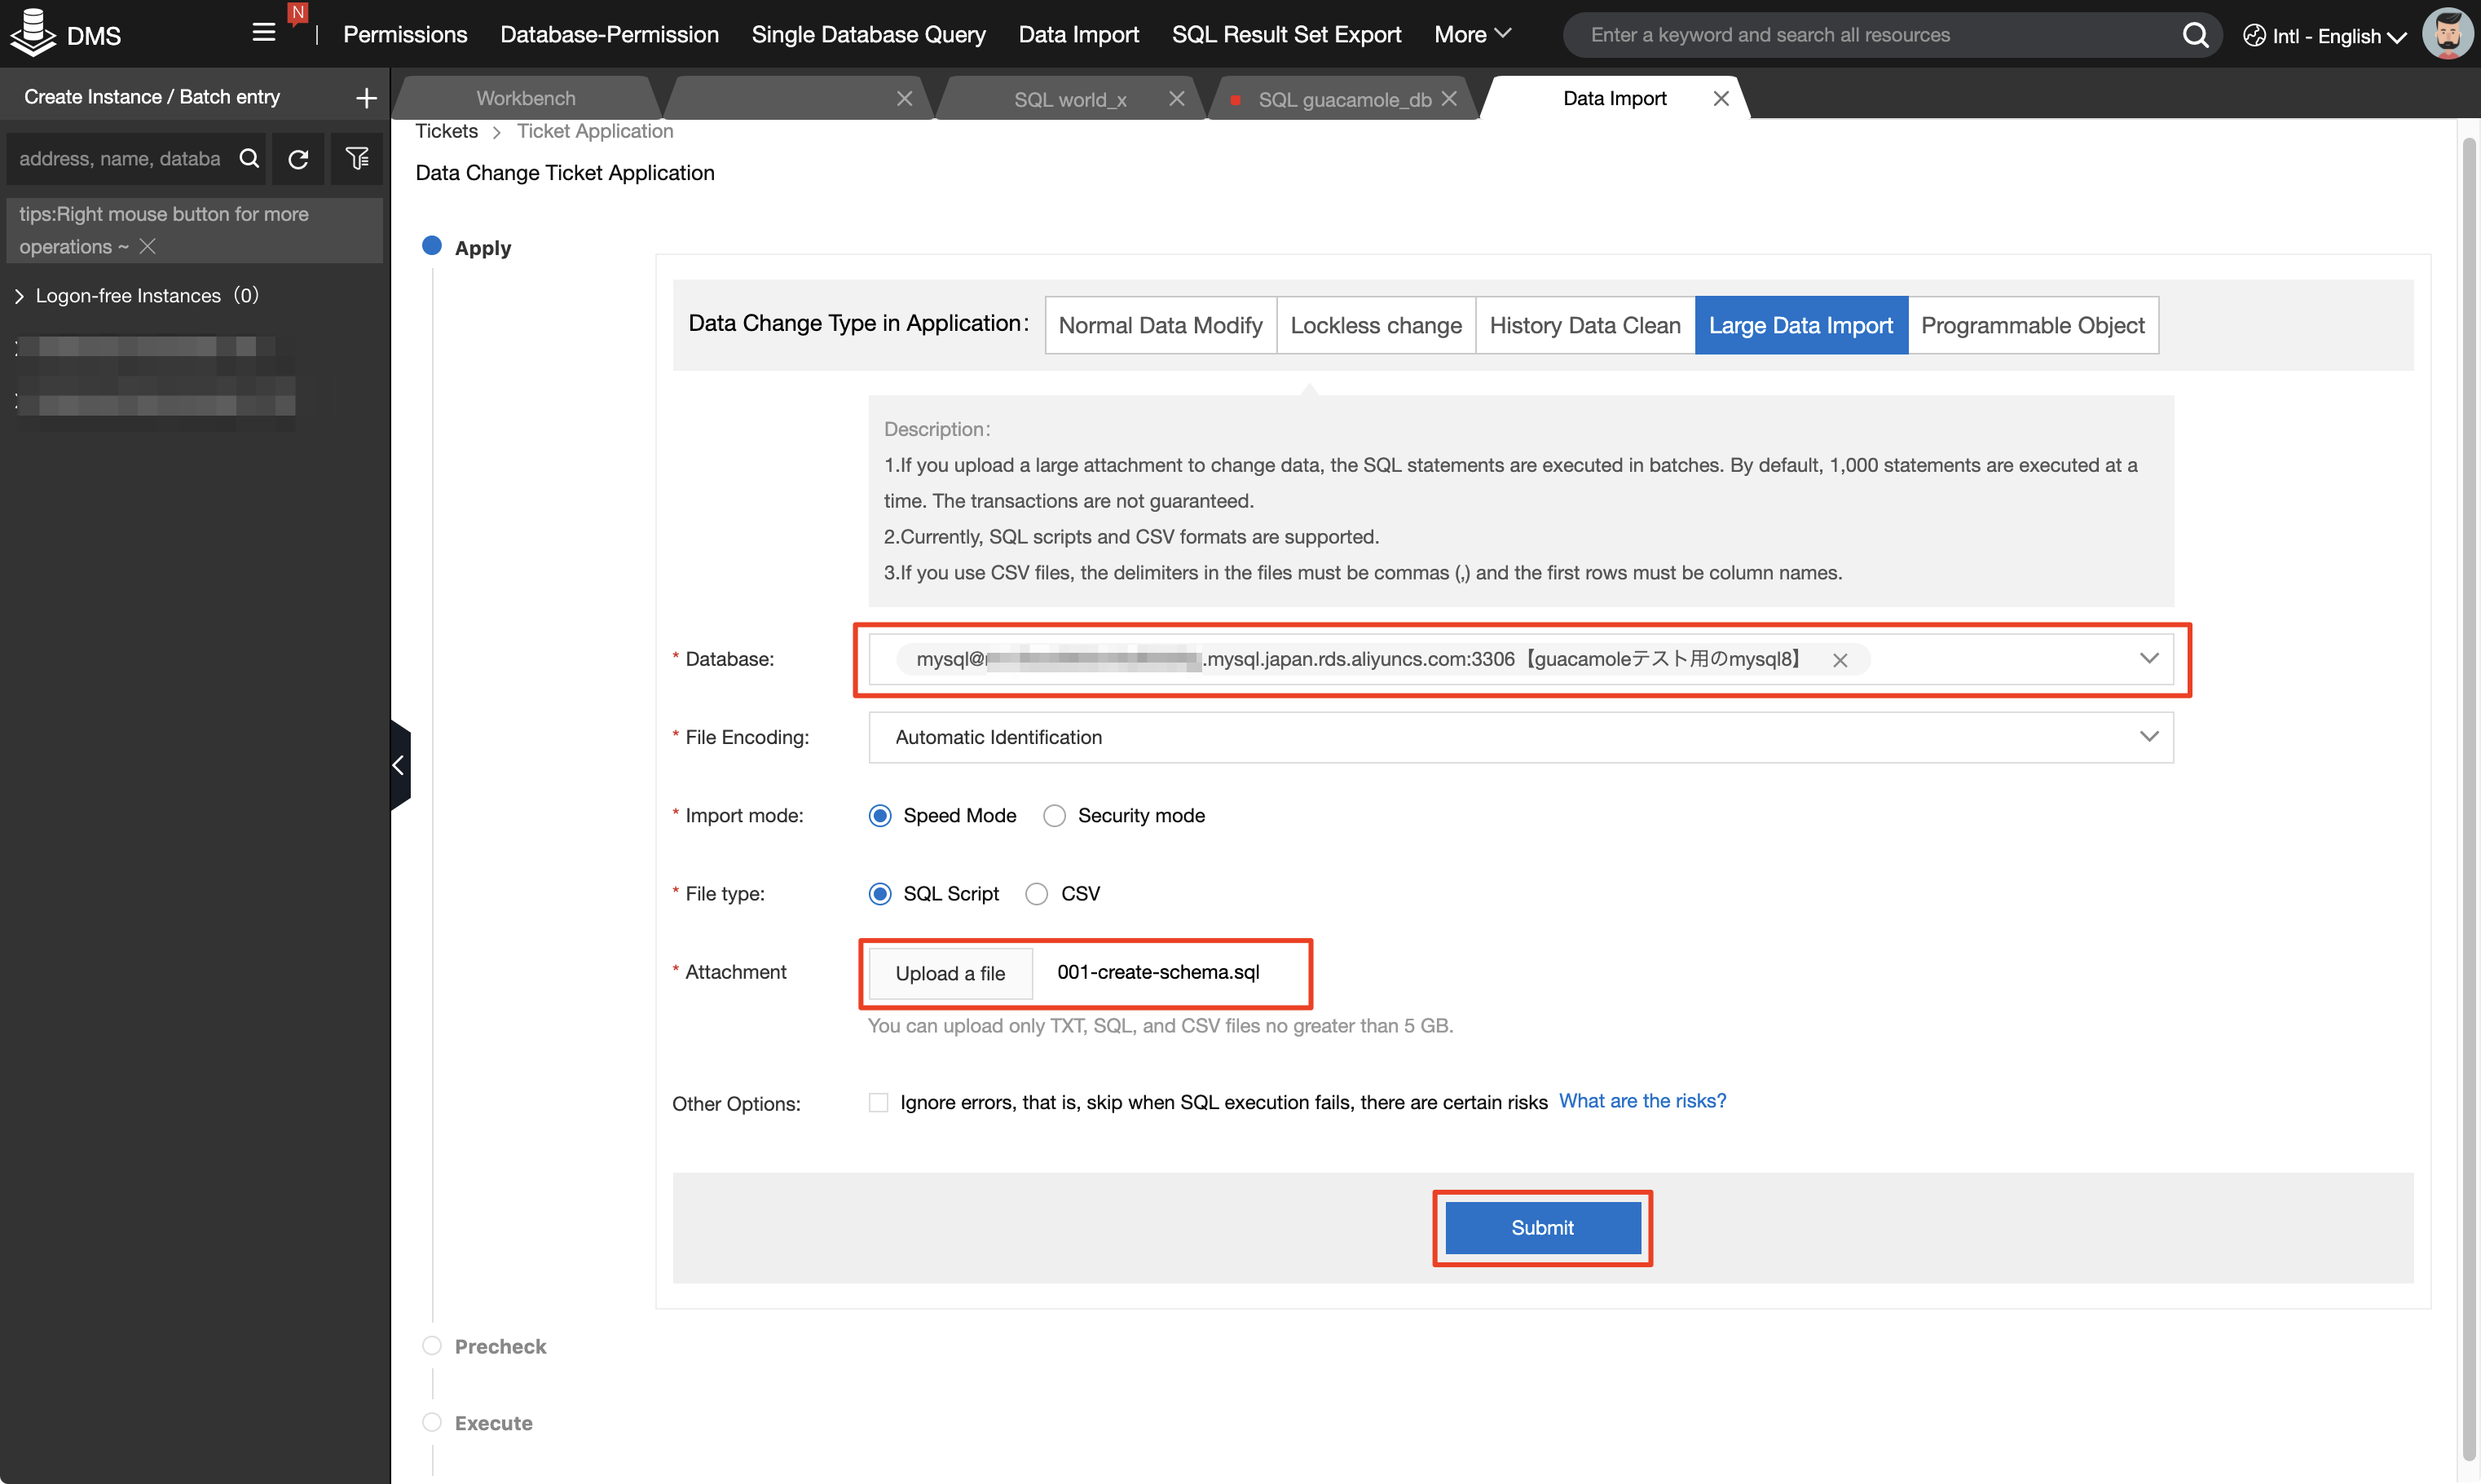Expand the Logon-free Instances tree node
The image size is (2481, 1484).
tap(19, 296)
